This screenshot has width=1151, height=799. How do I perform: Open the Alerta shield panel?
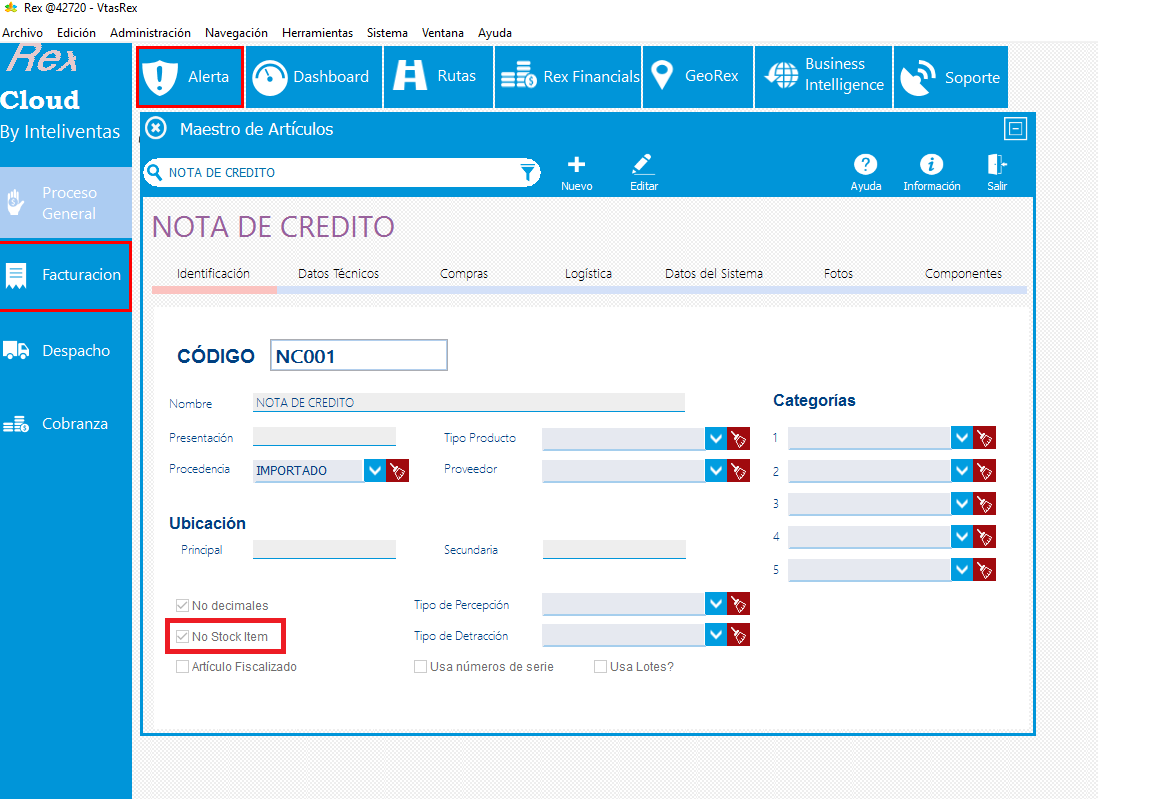tap(189, 76)
